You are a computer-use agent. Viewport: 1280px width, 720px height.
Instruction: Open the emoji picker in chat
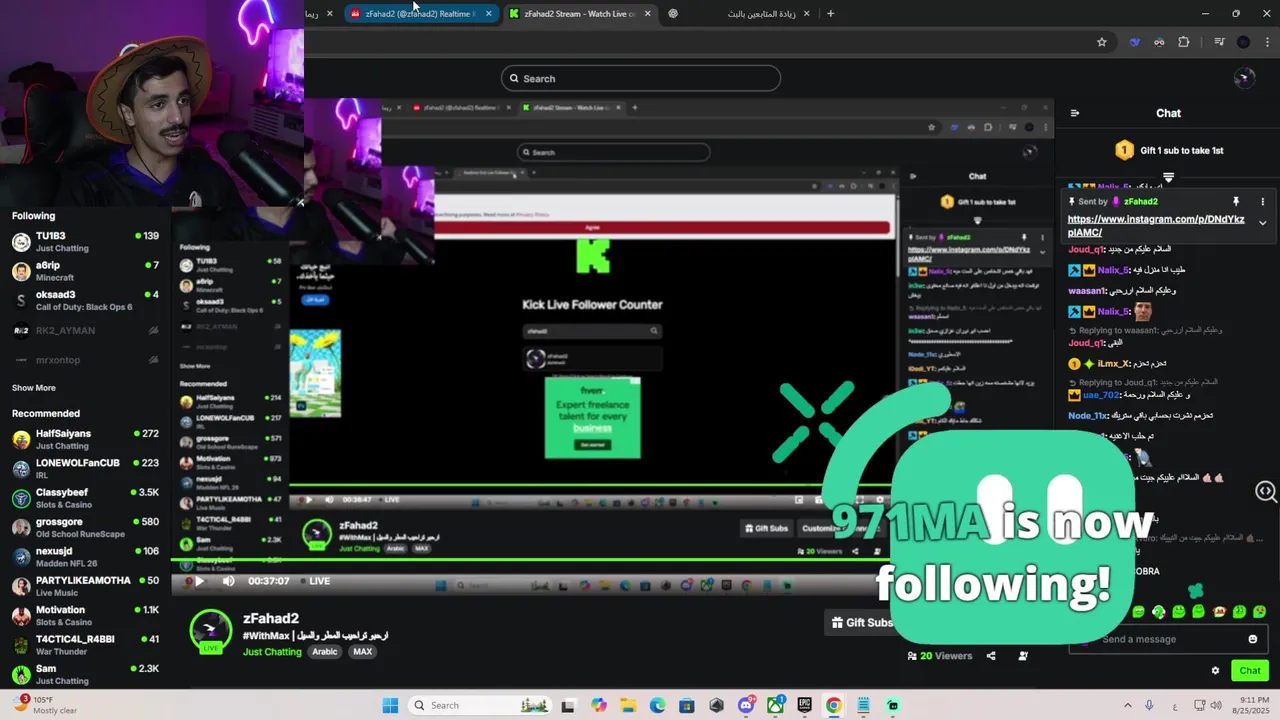(1252, 639)
